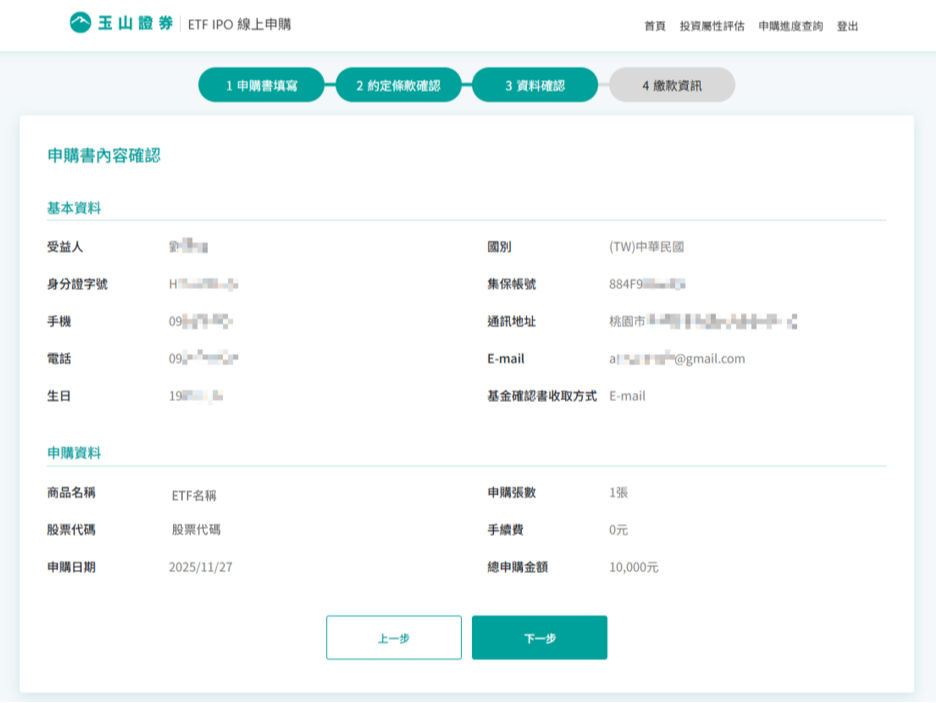Viewport: 936px width, 703px height.
Task: Open 申購進度查詢 in the navigation
Action: [790, 27]
